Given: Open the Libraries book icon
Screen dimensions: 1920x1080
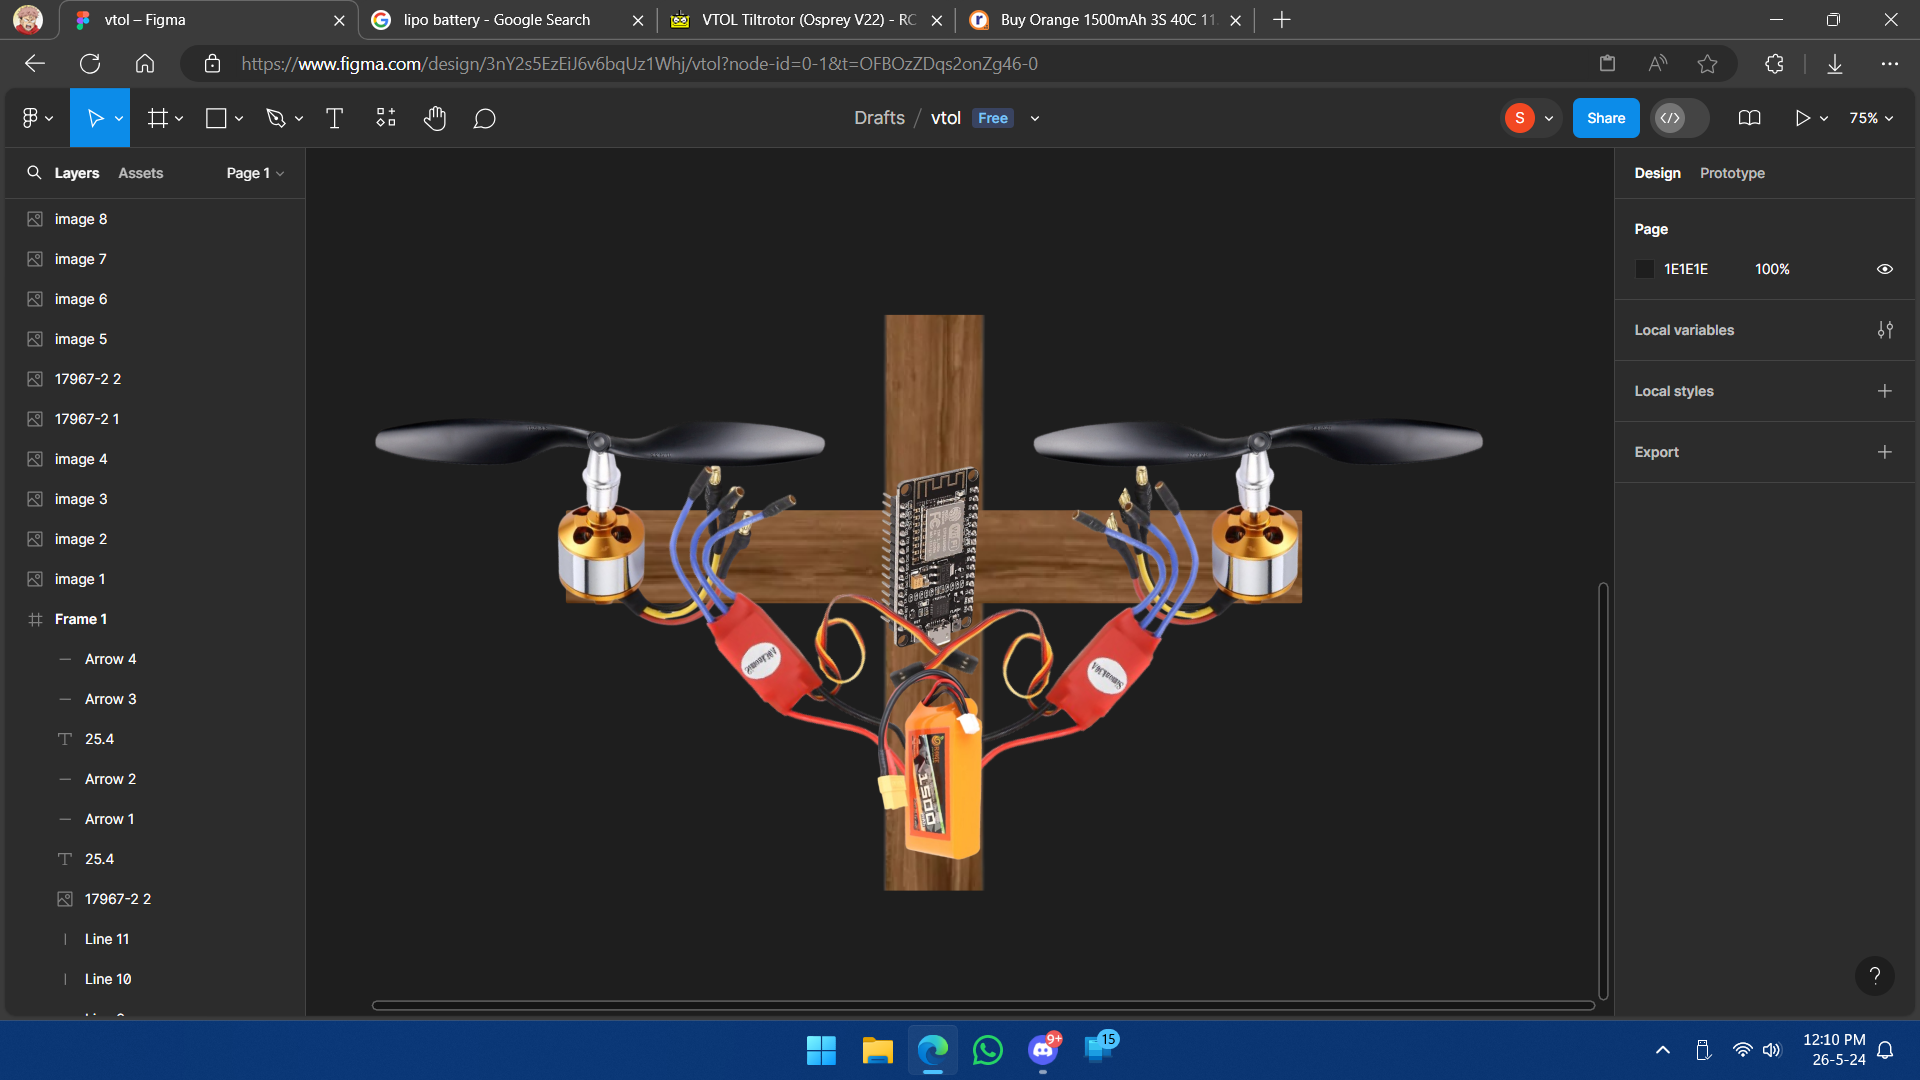Looking at the screenshot, I should 1749,118.
